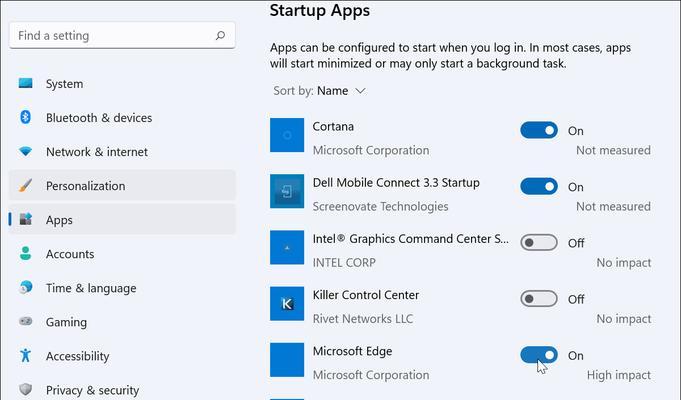
Task: Click the Killer Control Center K icon
Action: coord(287,304)
